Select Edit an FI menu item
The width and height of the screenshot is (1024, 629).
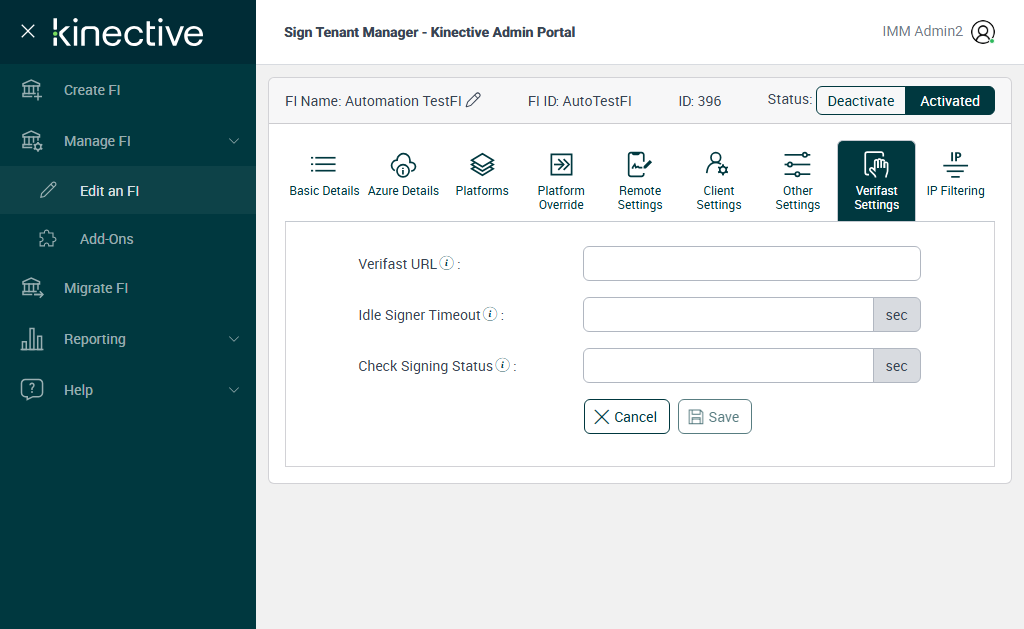pos(128,191)
